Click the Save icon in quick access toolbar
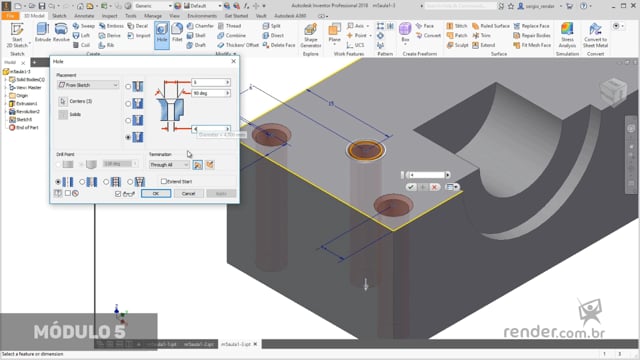The width and height of the screenshot is (640, 360). click(x=42, y=6)
